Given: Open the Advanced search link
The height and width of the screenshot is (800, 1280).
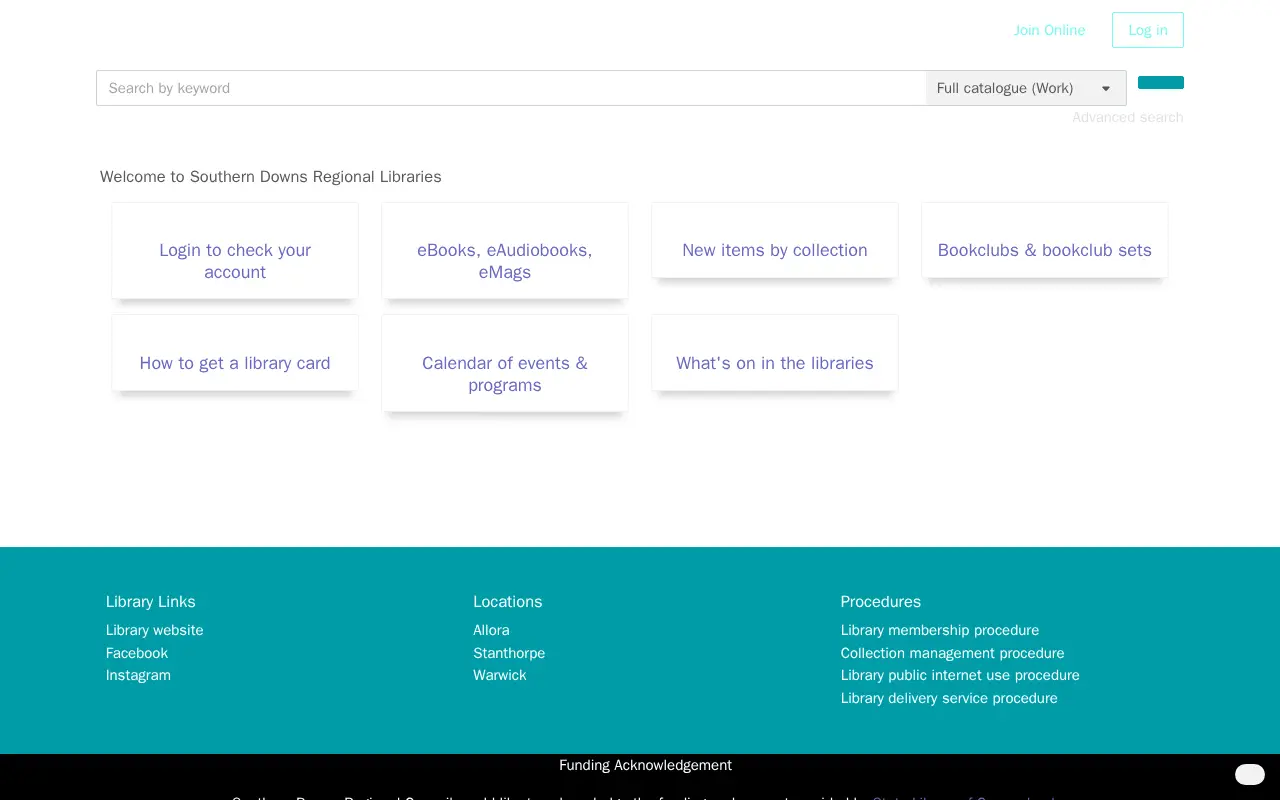Looking at the screenshot, I should (x=1127, y=117).
